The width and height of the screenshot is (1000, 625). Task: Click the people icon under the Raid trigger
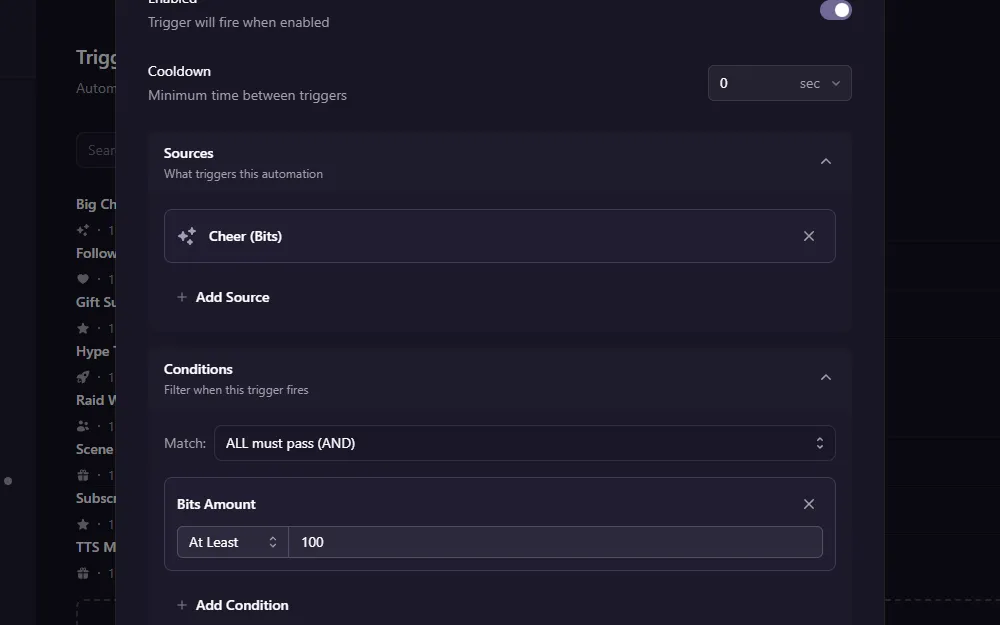pos(83,426)
